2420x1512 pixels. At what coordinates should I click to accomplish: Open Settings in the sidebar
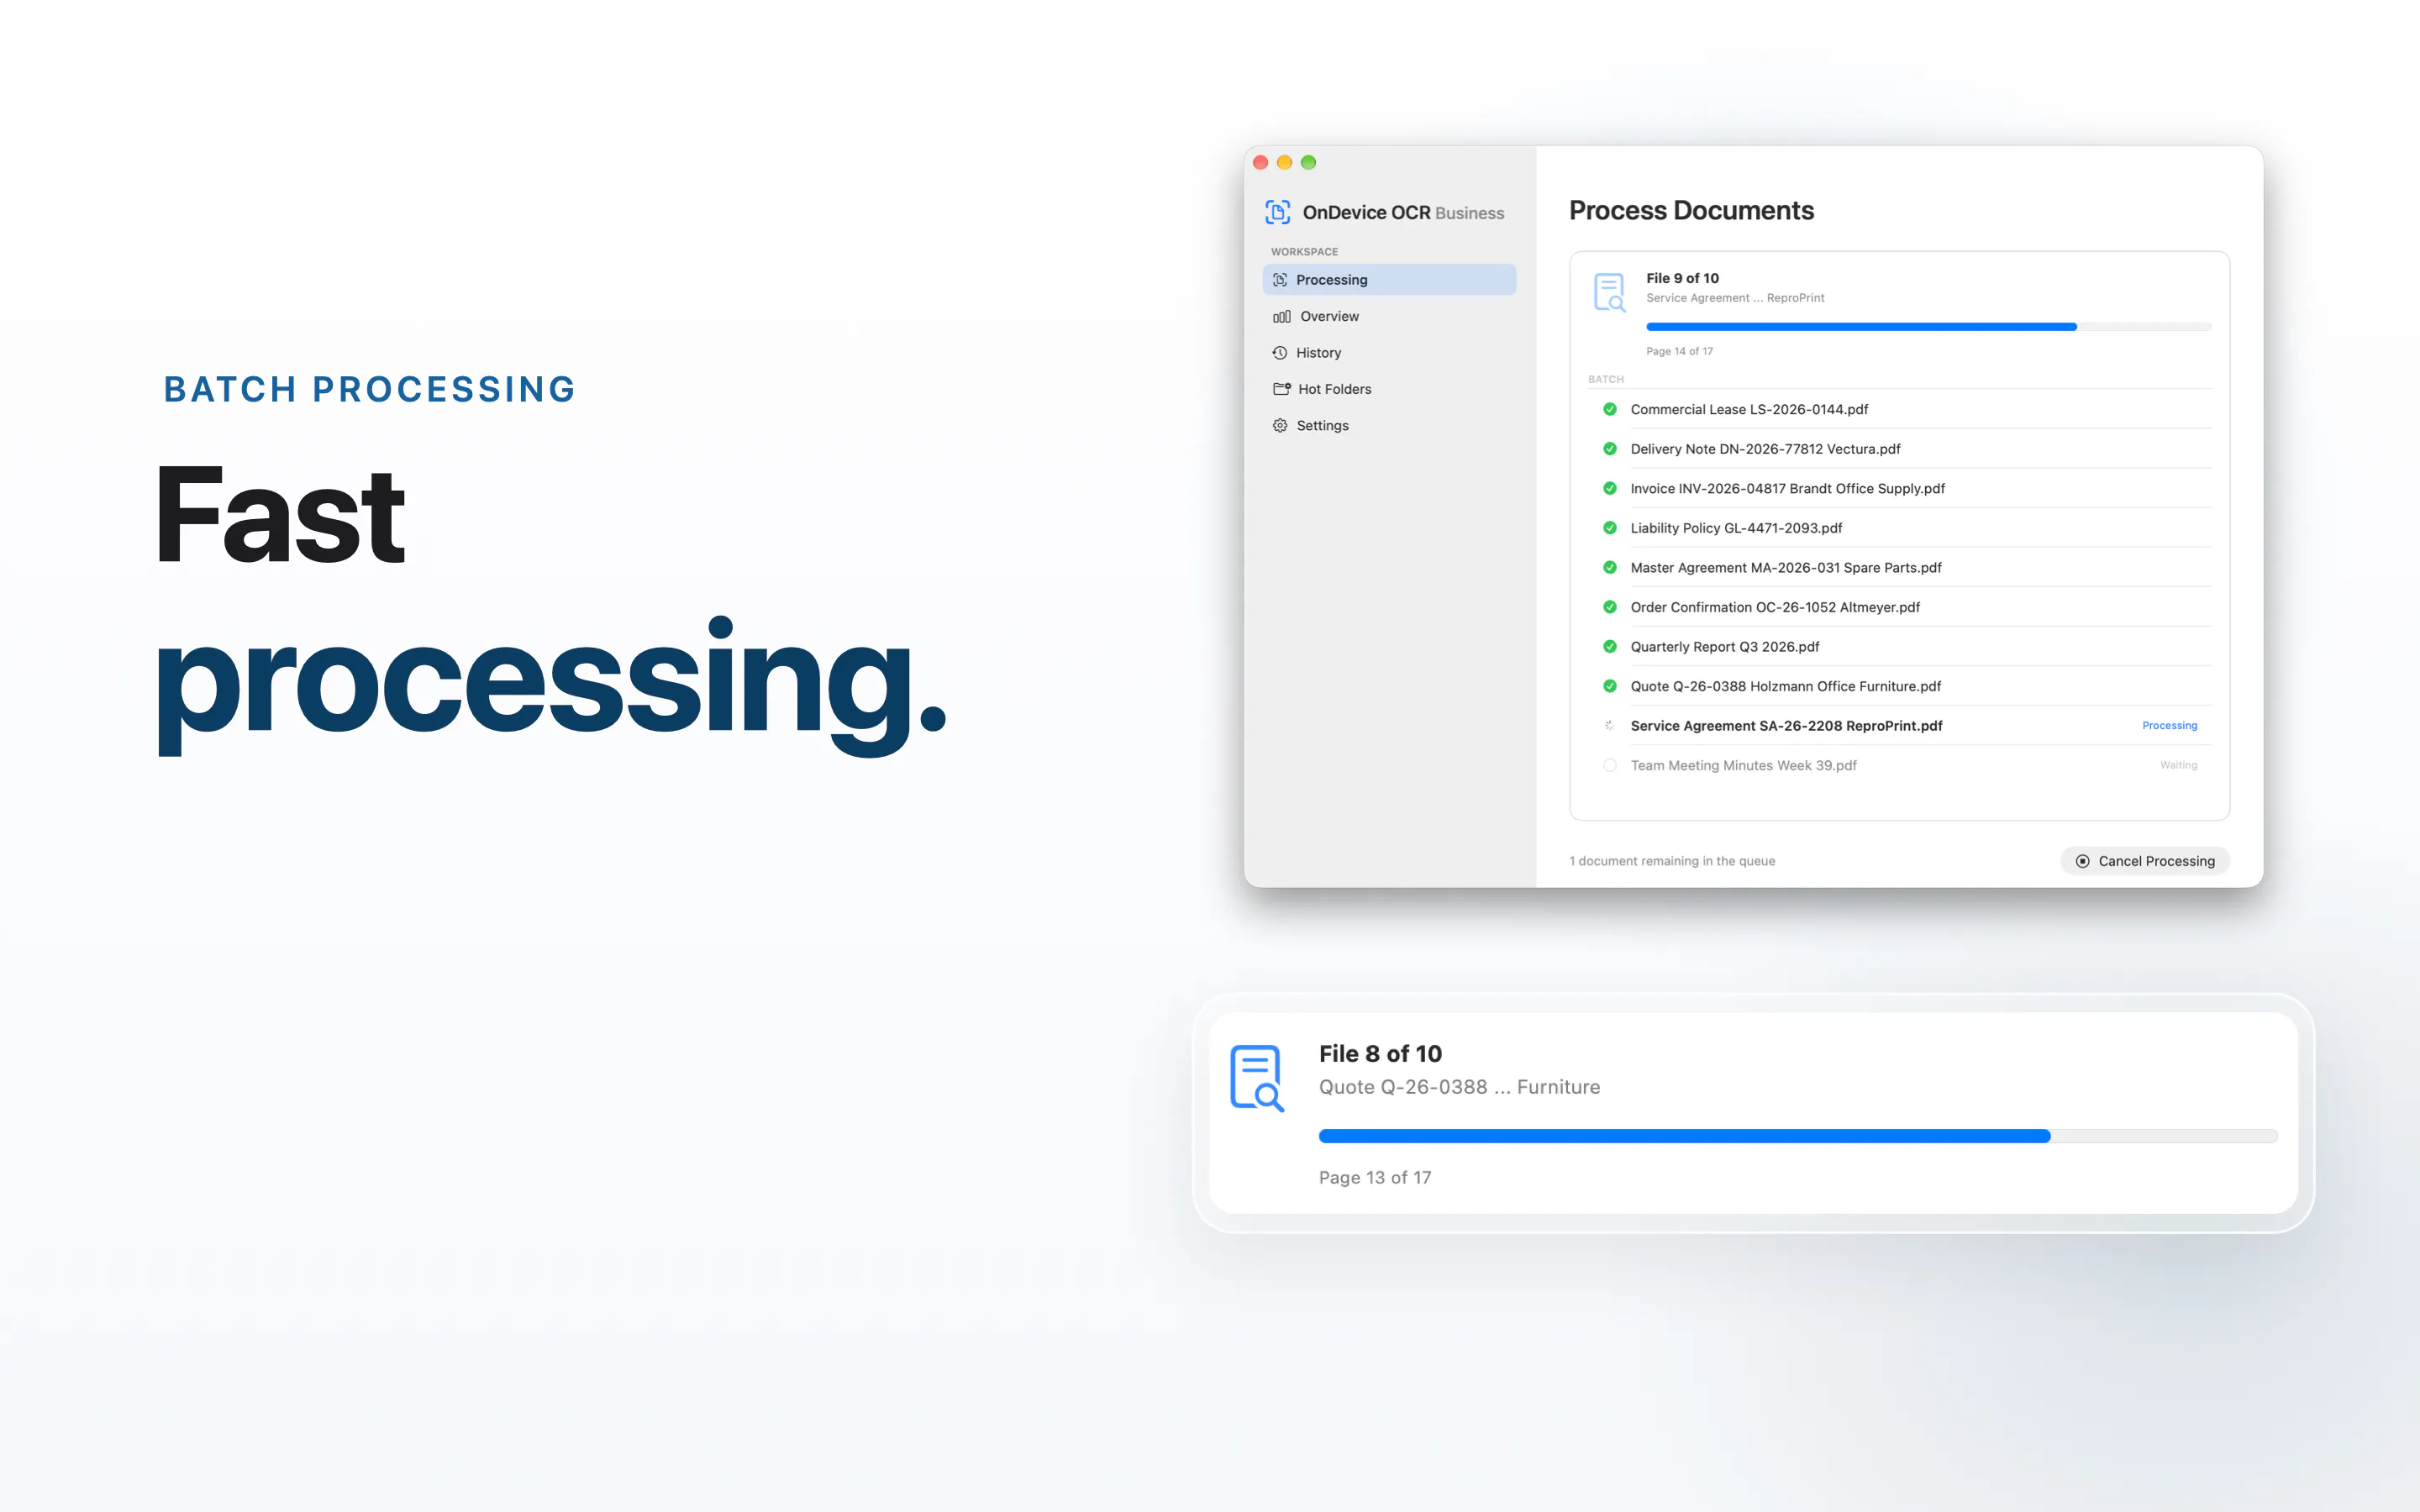pos(1389,426)
